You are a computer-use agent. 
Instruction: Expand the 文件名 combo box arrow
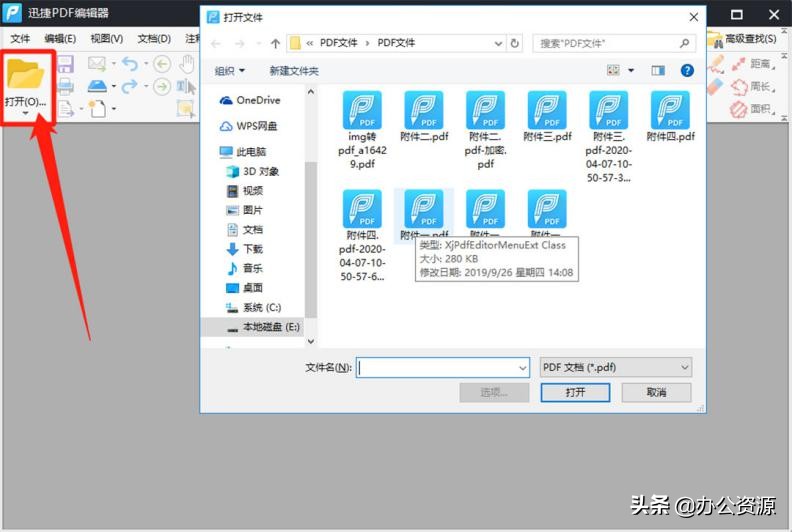[x=522, y=368]
